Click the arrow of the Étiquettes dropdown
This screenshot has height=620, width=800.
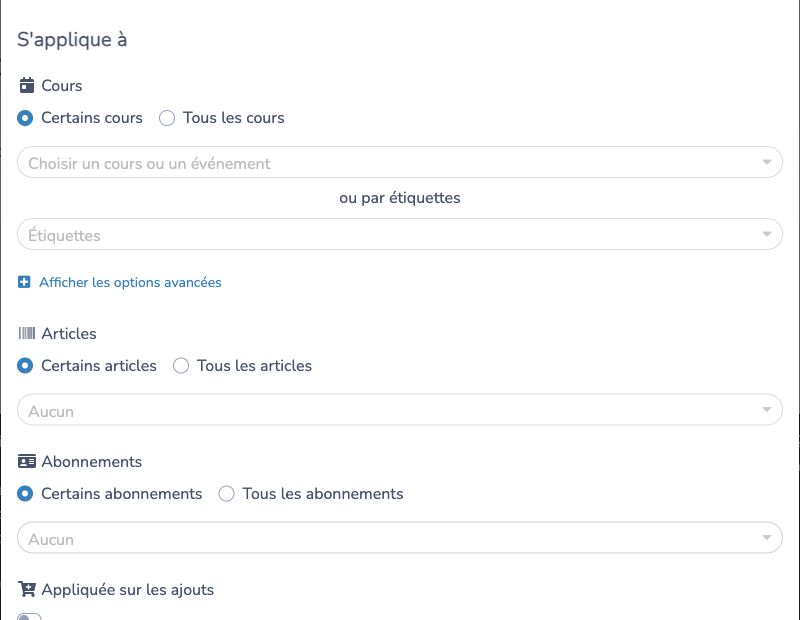766,234
